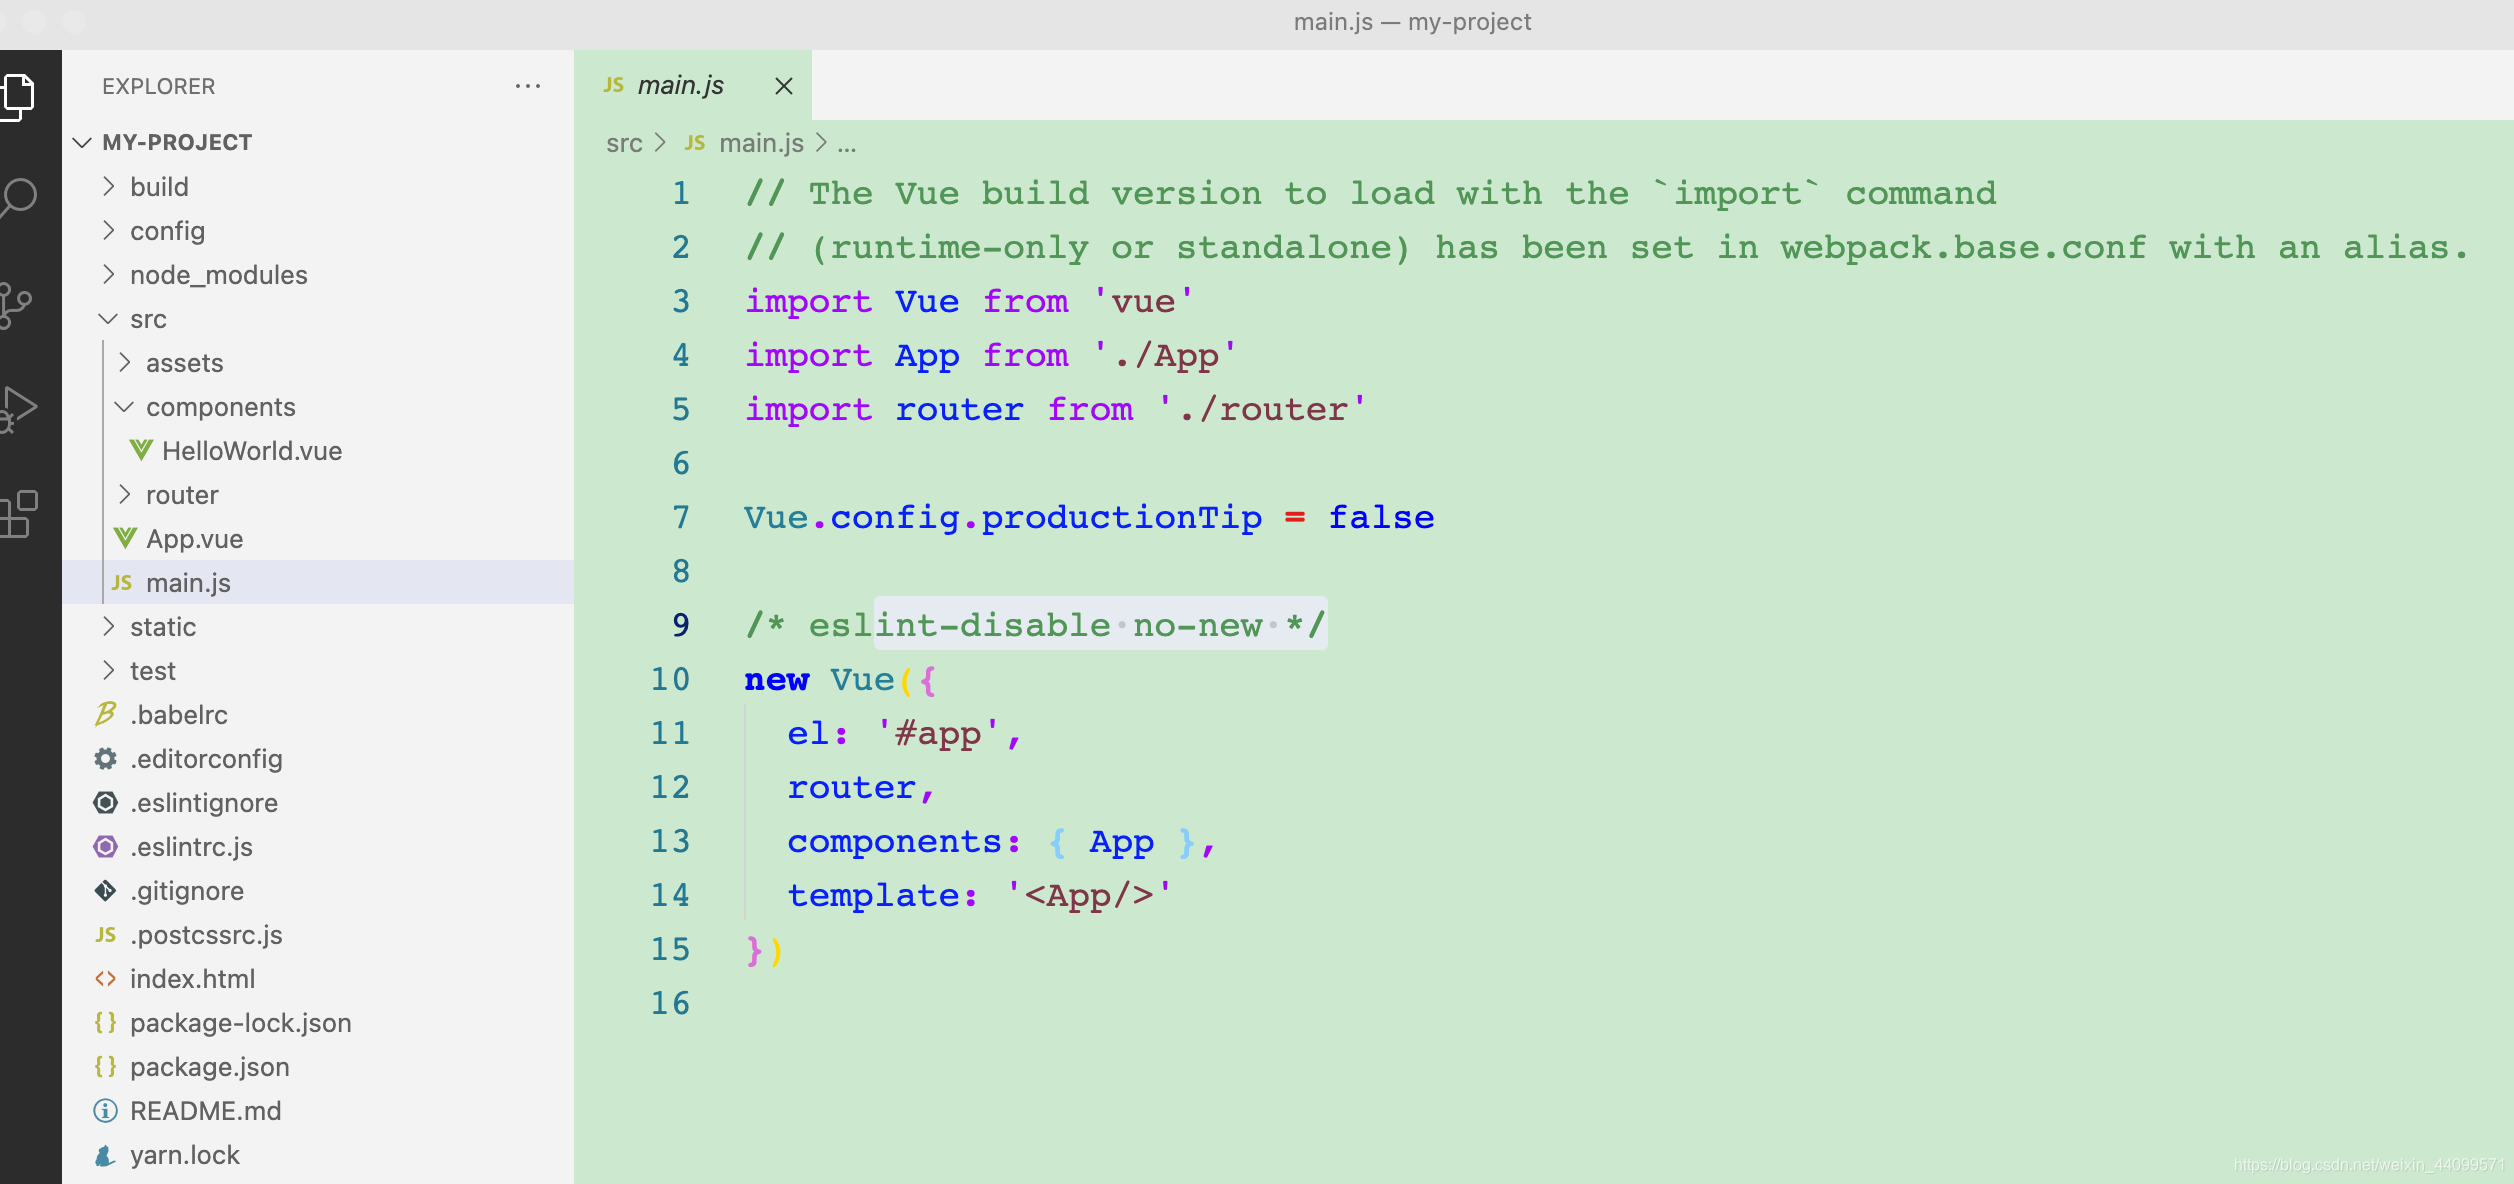2514x1184 pixels.
Task: Click the Babel icon beside .babelrc
Action: click(x=105, y=714)
